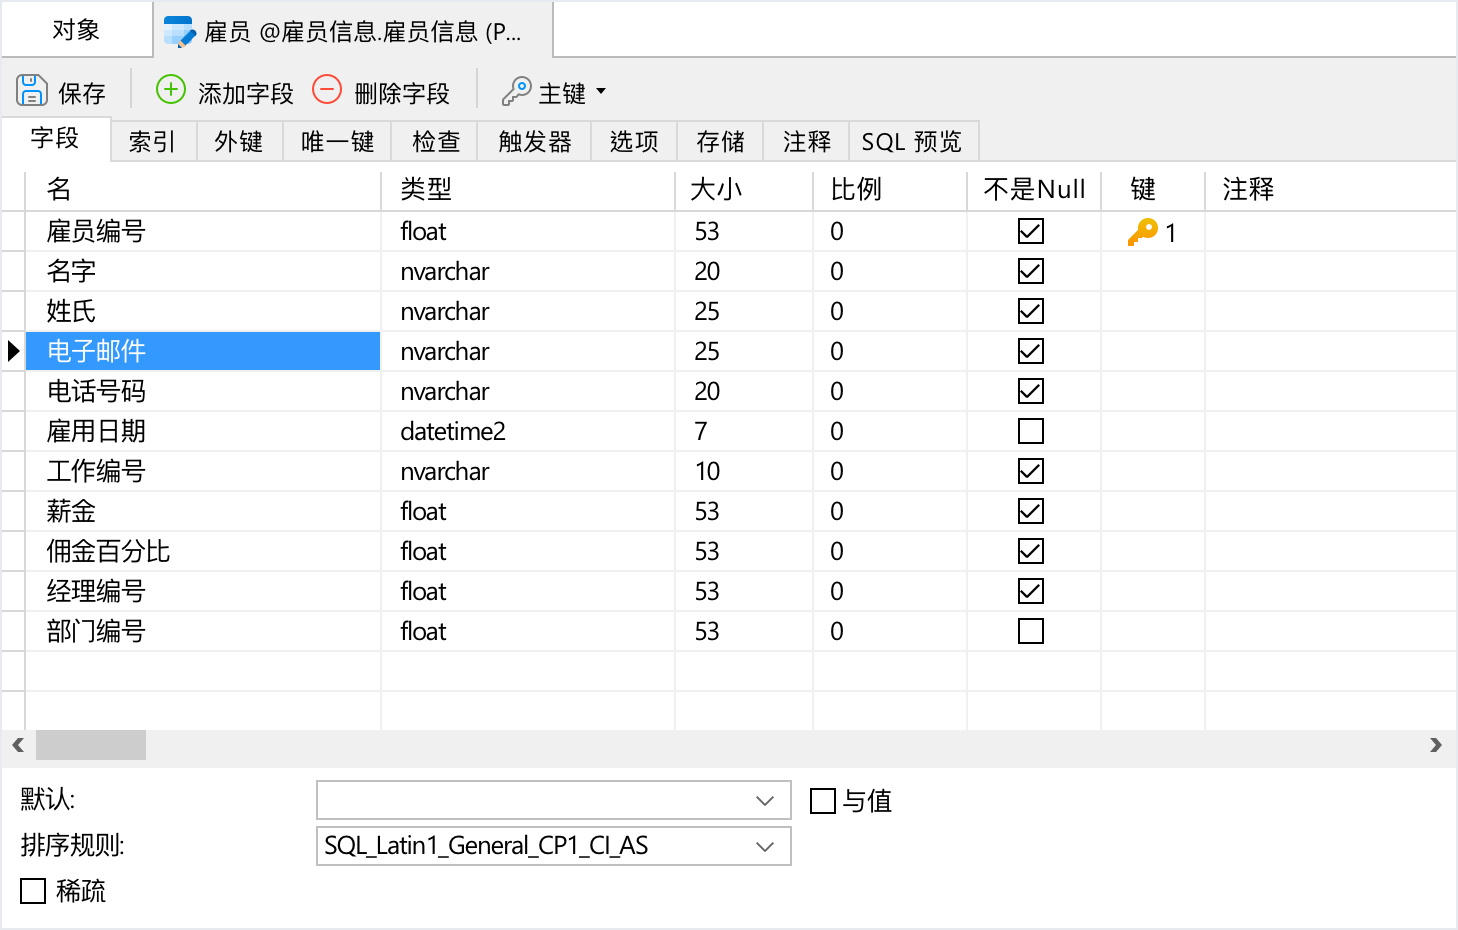Image resolution: width=1458 pixels, height=930 pixels.
Task: Click the table icon on 雇员 tab
Action: [179, 32]
